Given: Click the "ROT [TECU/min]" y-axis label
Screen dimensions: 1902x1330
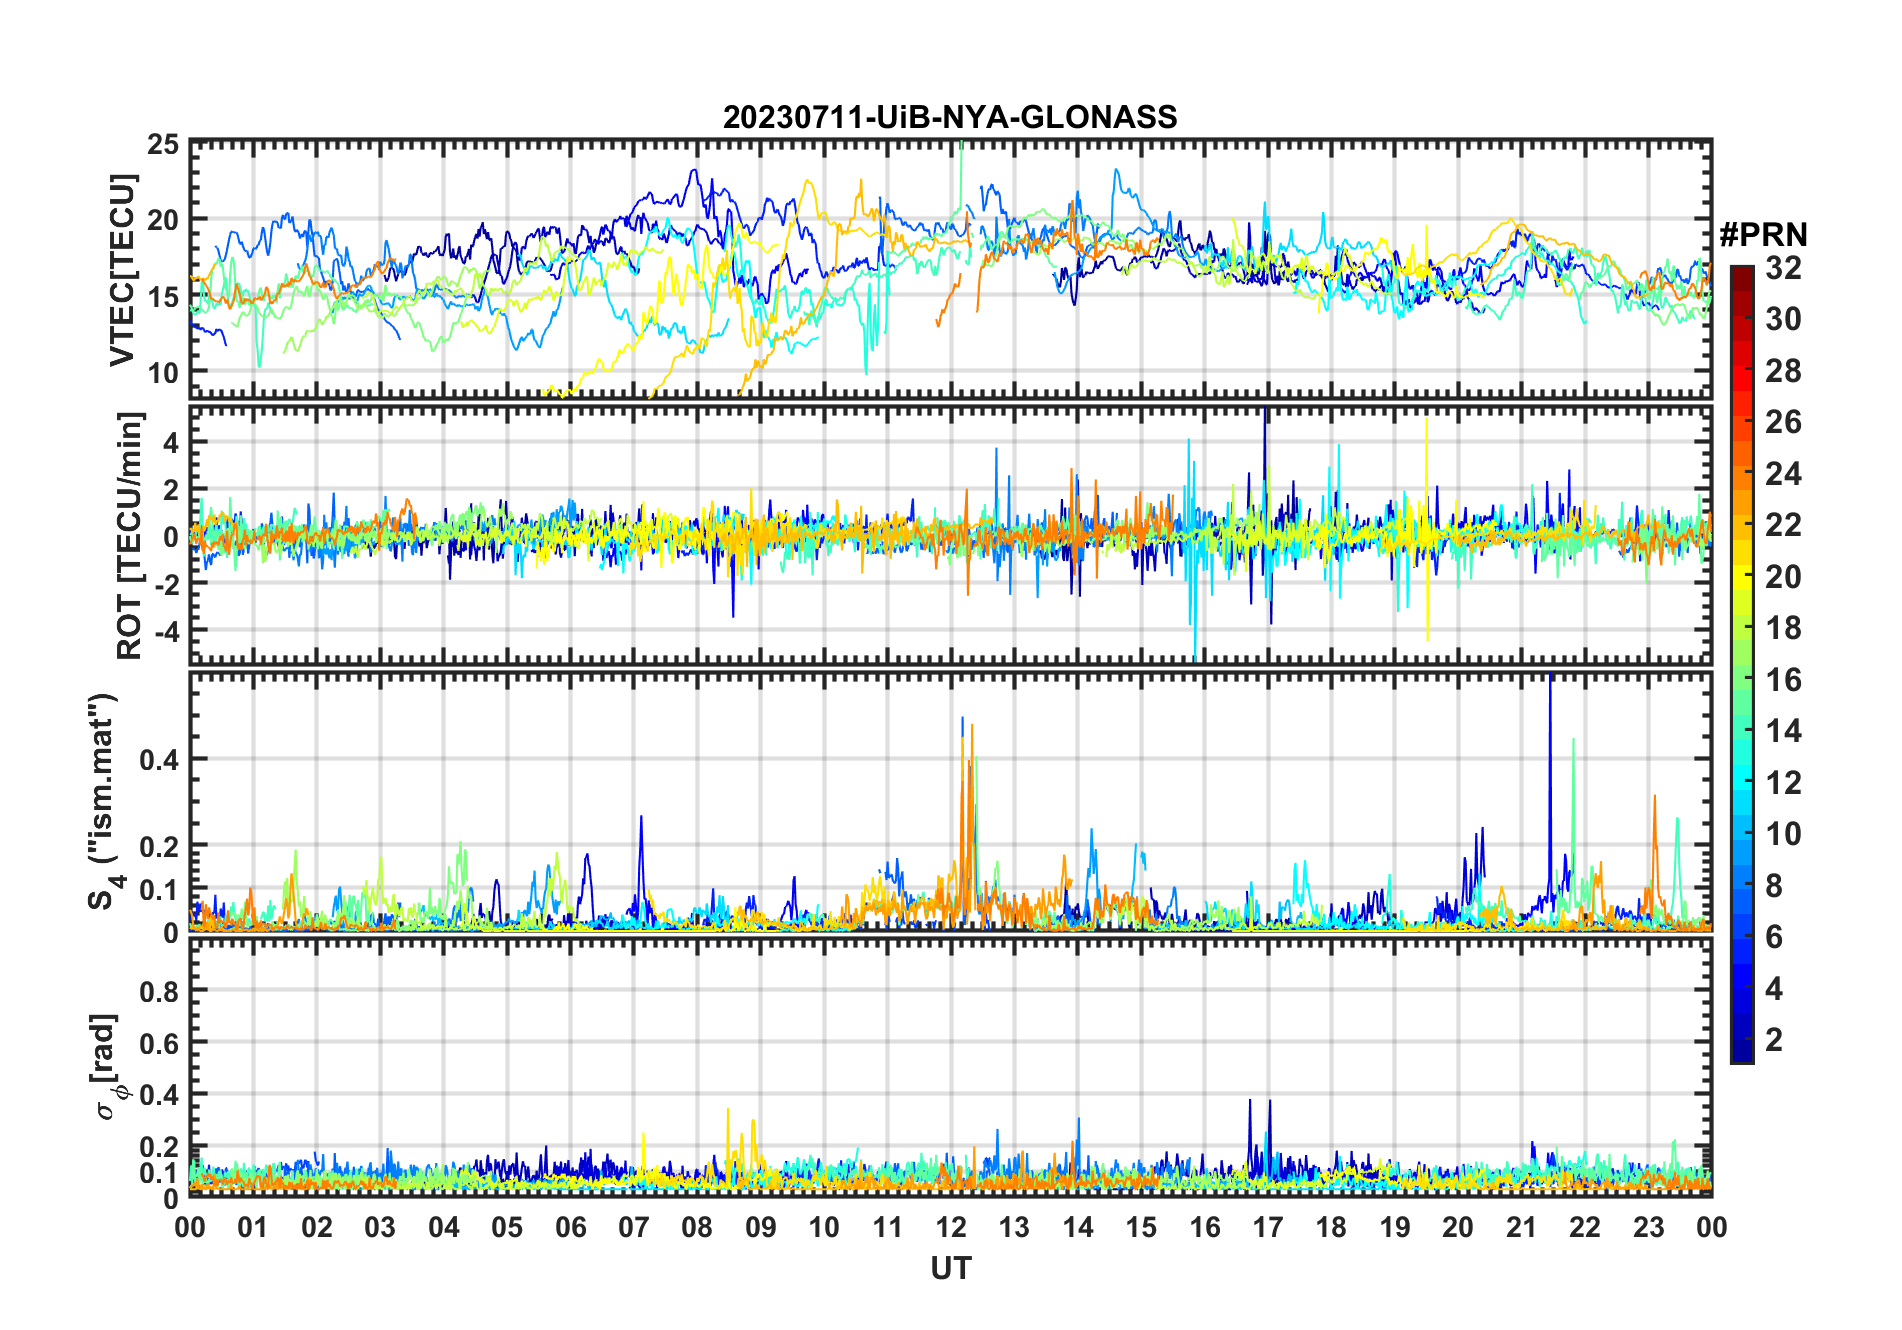Looking at the screenshot, I should (x=129, y=535).
